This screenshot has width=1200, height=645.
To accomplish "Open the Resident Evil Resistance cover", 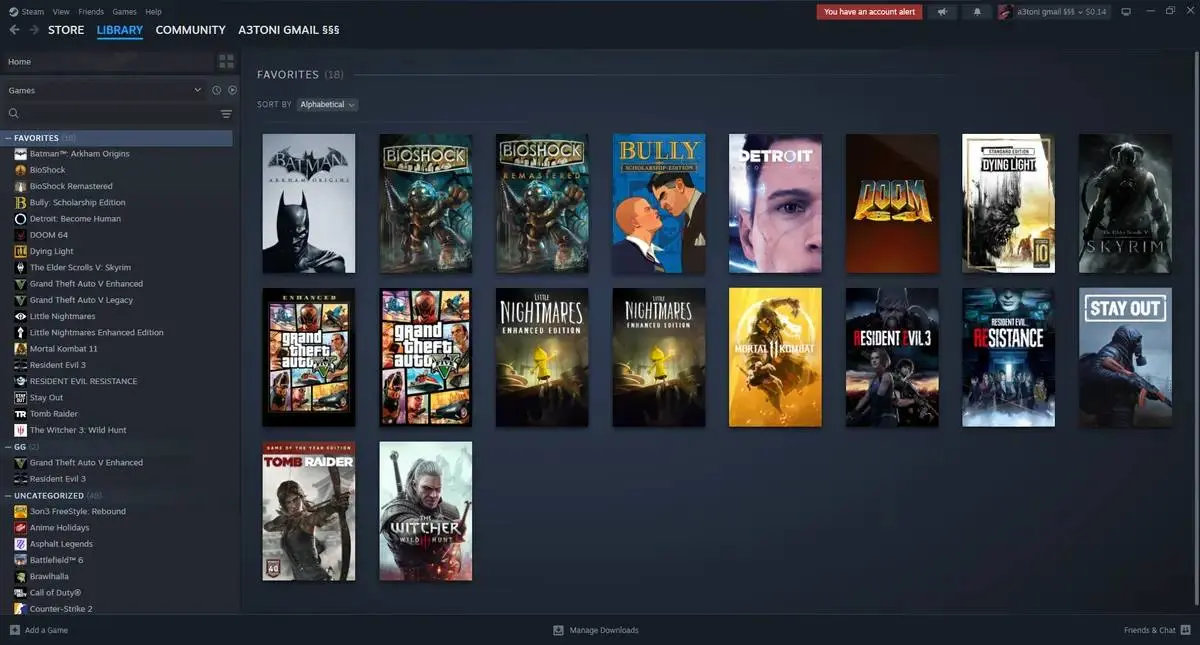I will [1008, 357].
